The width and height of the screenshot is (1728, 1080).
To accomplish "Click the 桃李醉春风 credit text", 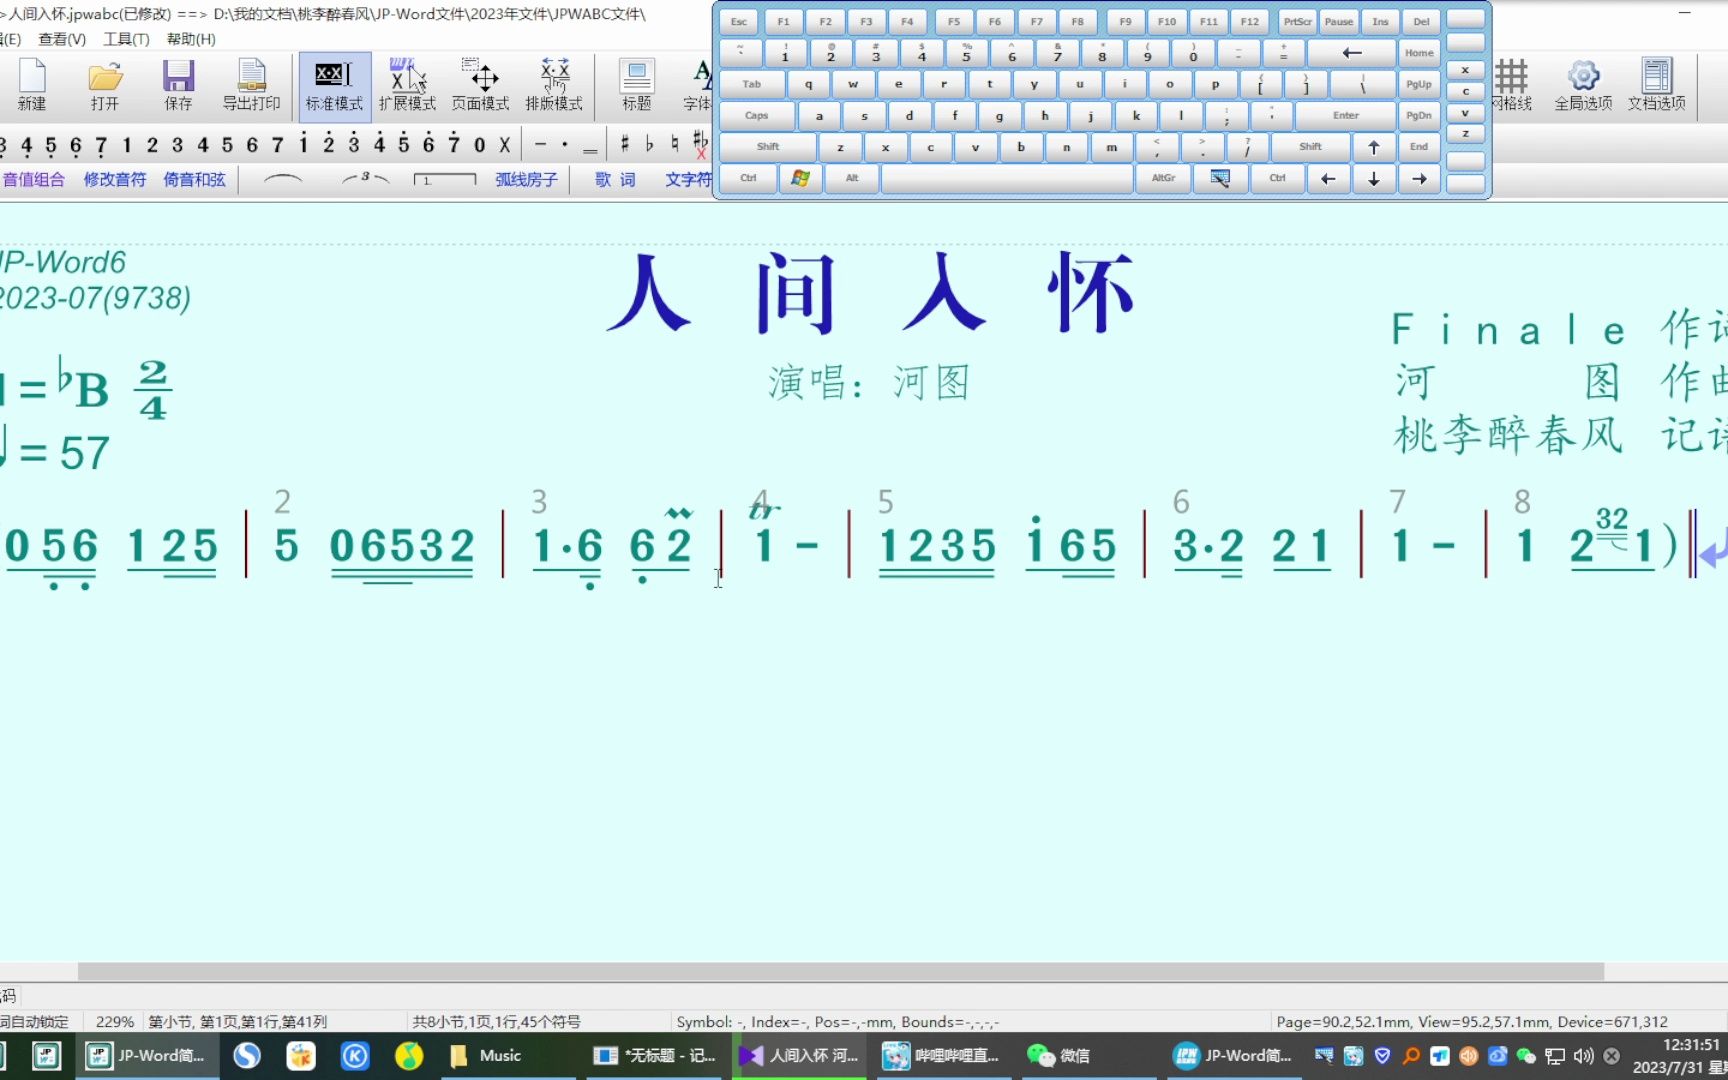I will coord(1508,435).
